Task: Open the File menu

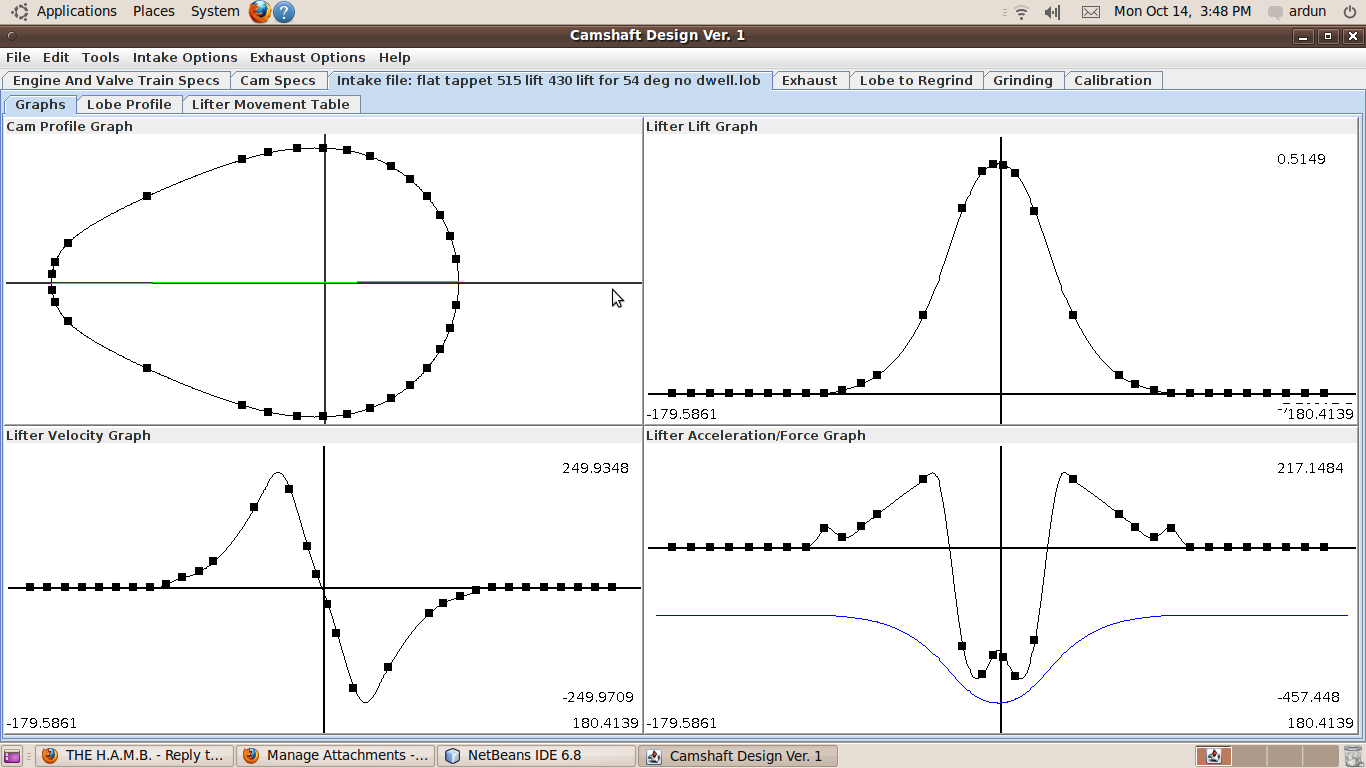Action: 18,58
